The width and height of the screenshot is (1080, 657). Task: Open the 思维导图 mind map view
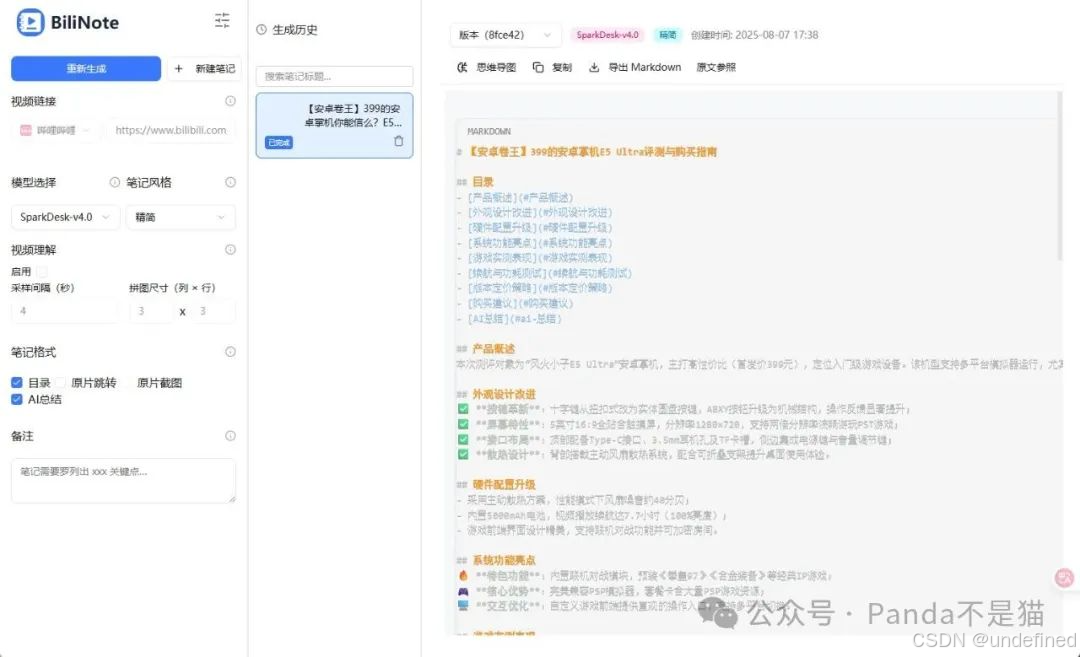[x=486, y=67]
